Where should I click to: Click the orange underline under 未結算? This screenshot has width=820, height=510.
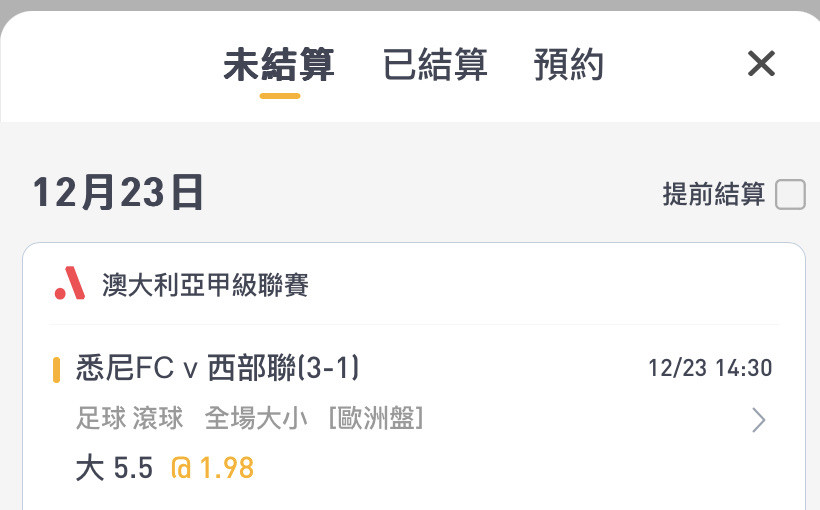pos(280,96)
